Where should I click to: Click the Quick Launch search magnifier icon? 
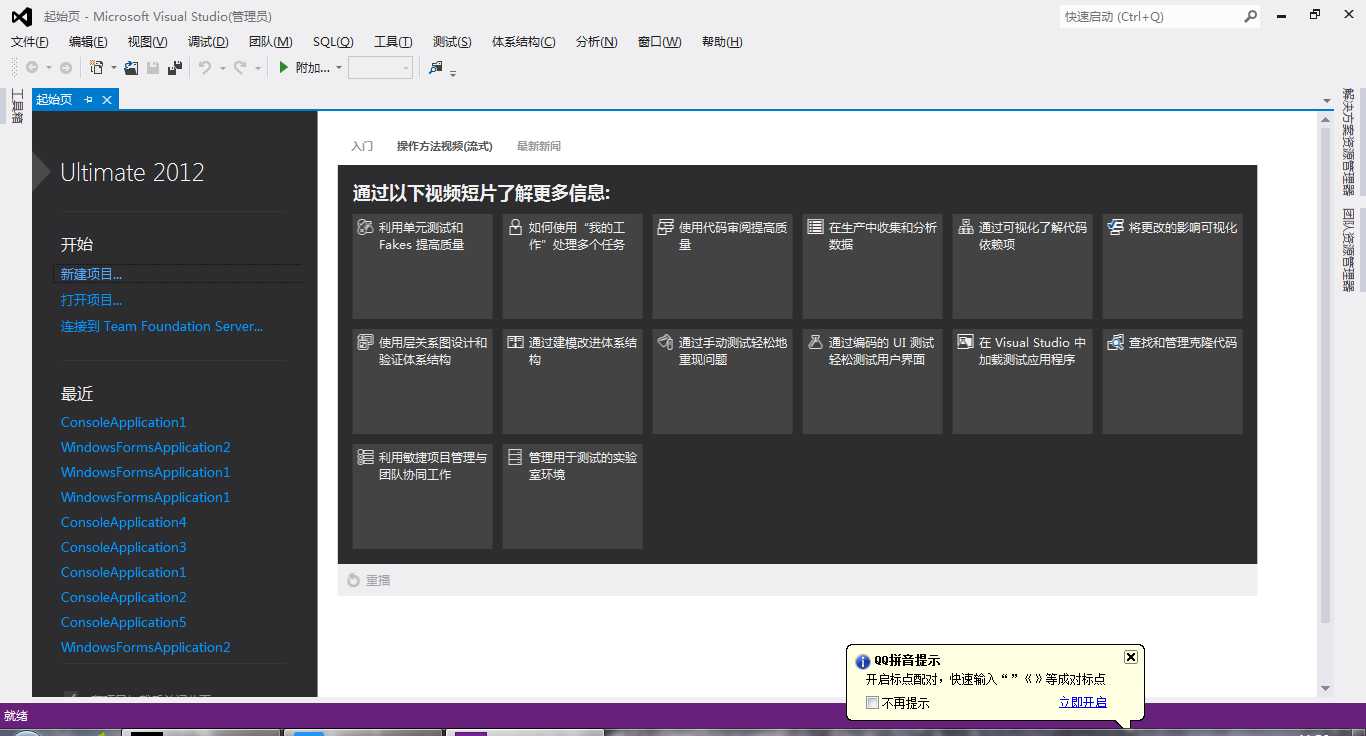(1250, 16)
